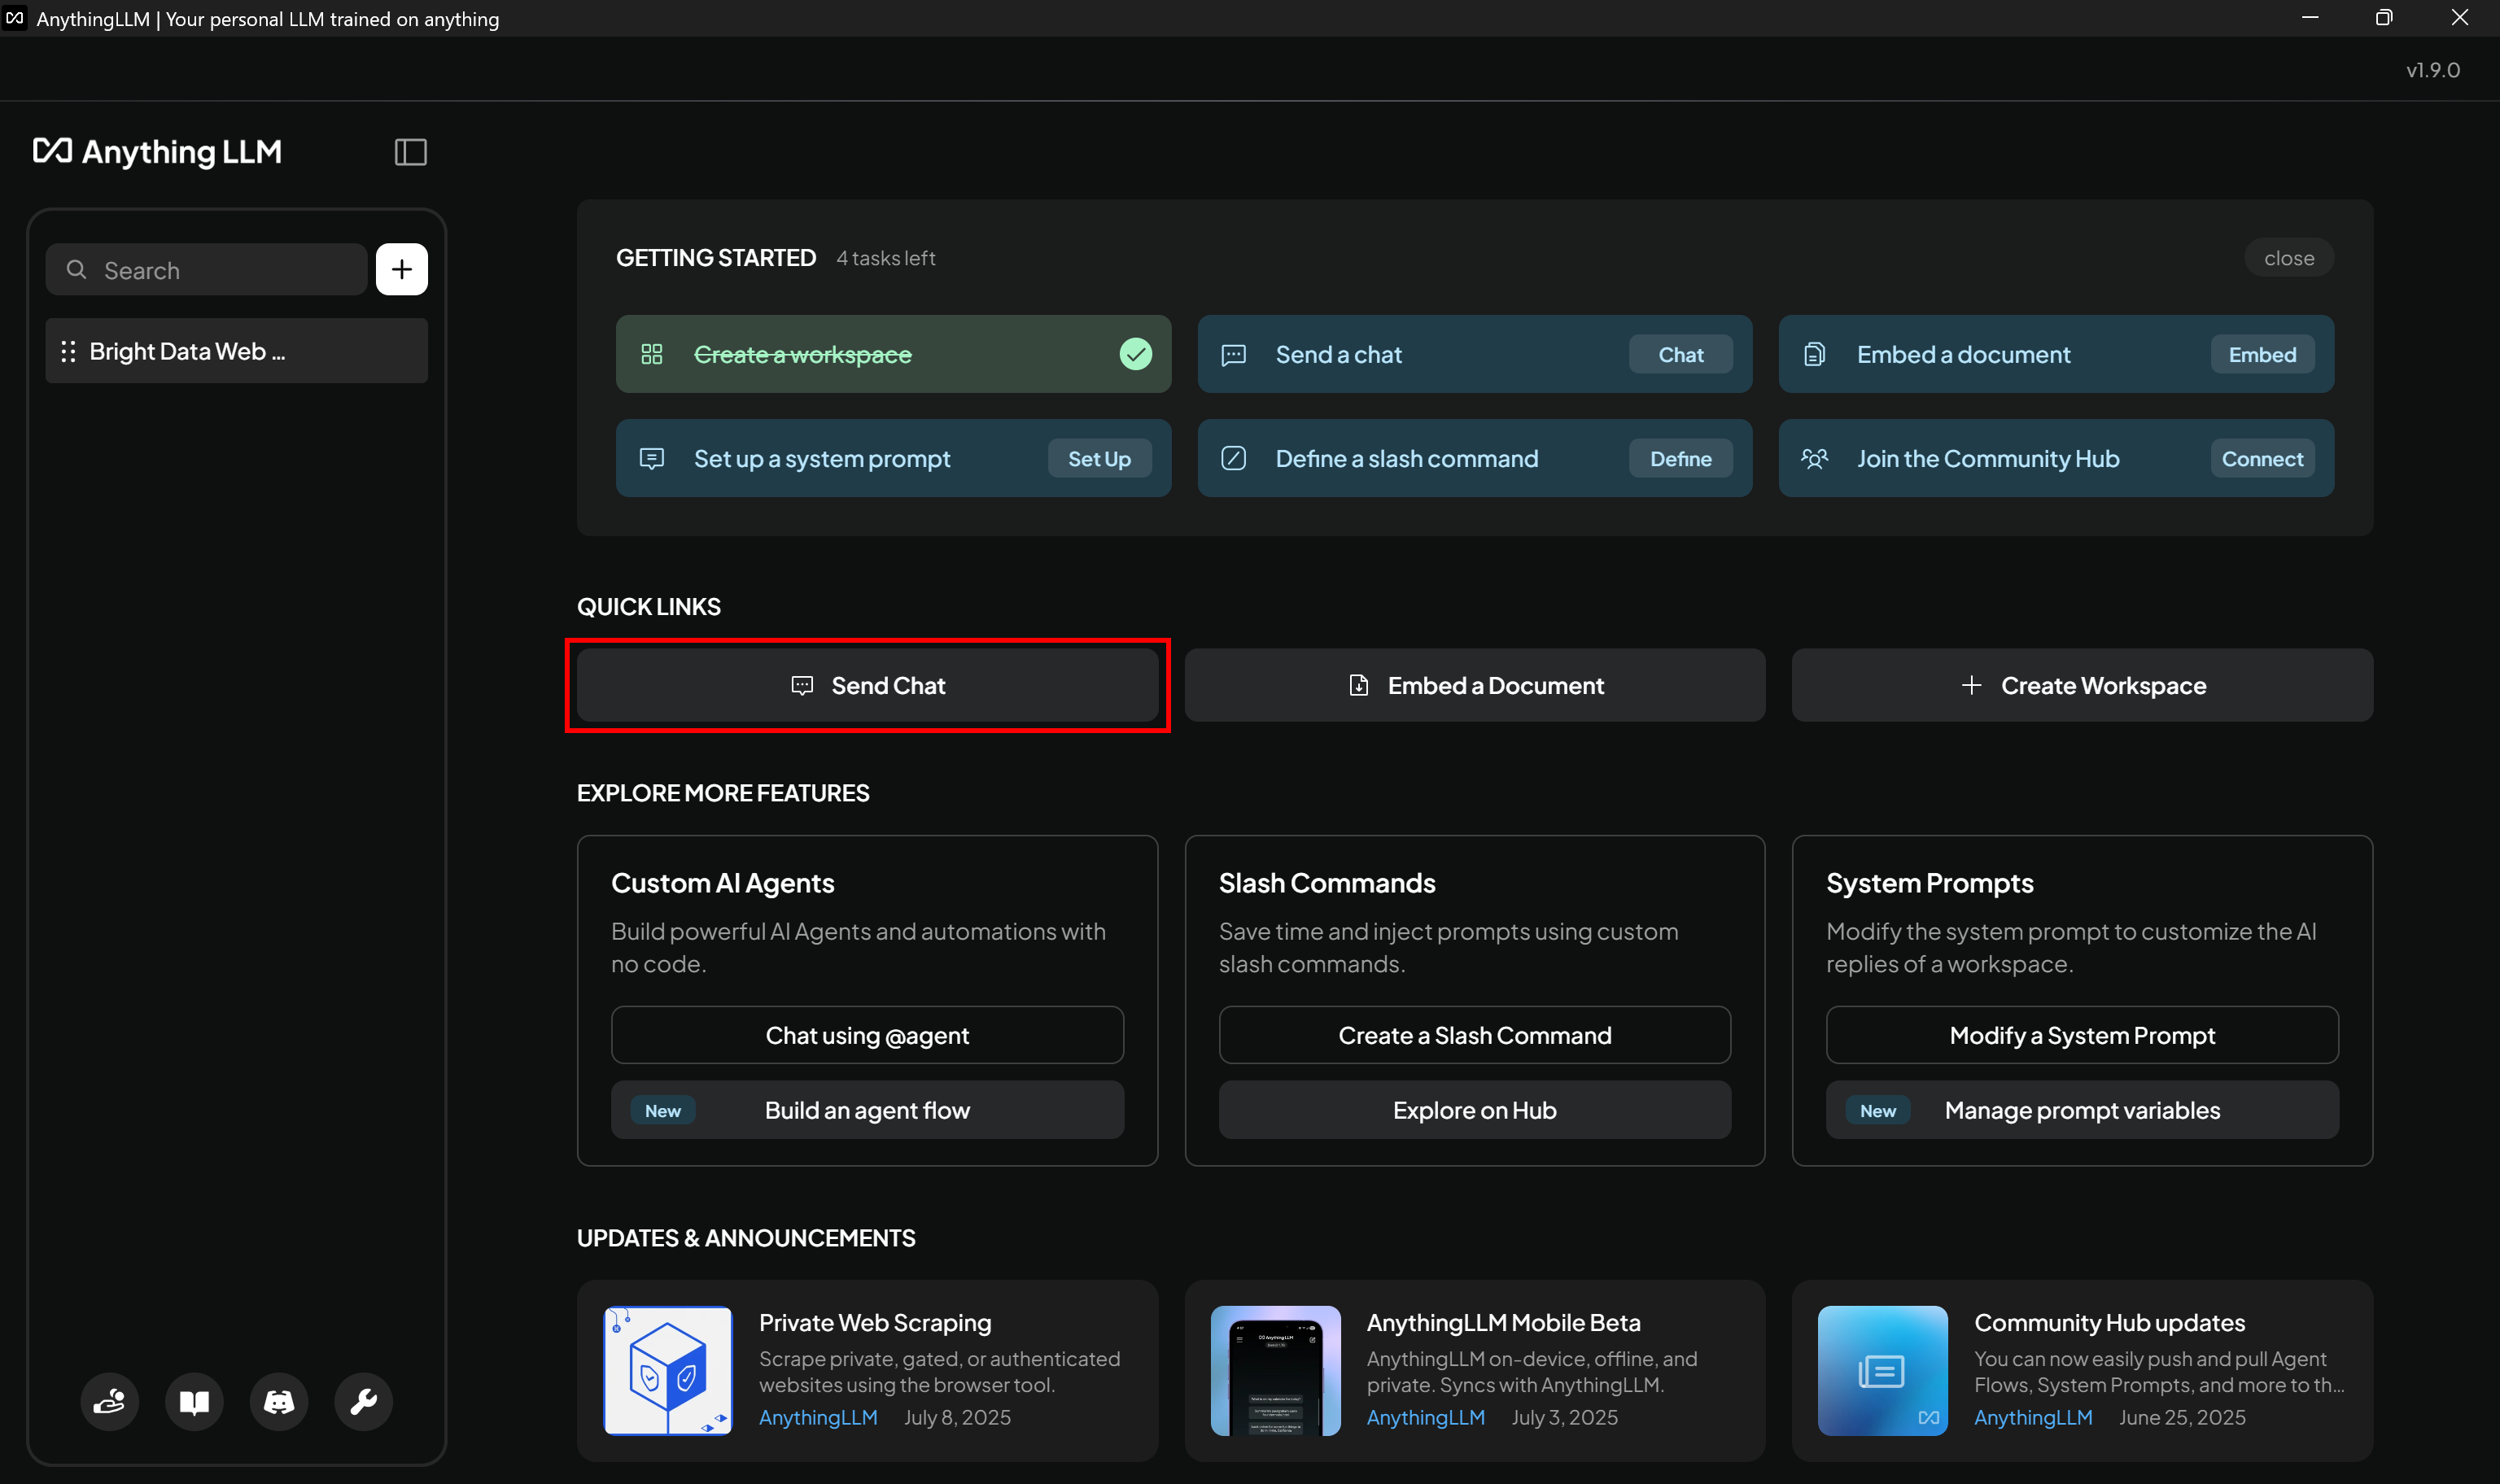Click drag-handle dots on Bright Data workspace
This screenshot has height=1484, width=2500.
pos(68,351)
